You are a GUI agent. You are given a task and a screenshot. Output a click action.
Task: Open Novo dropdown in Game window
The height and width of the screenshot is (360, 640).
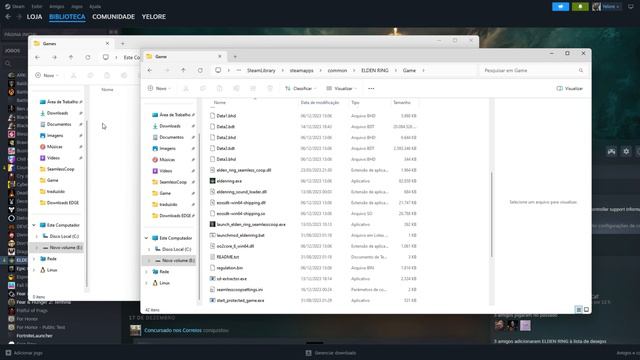(159, 89)
